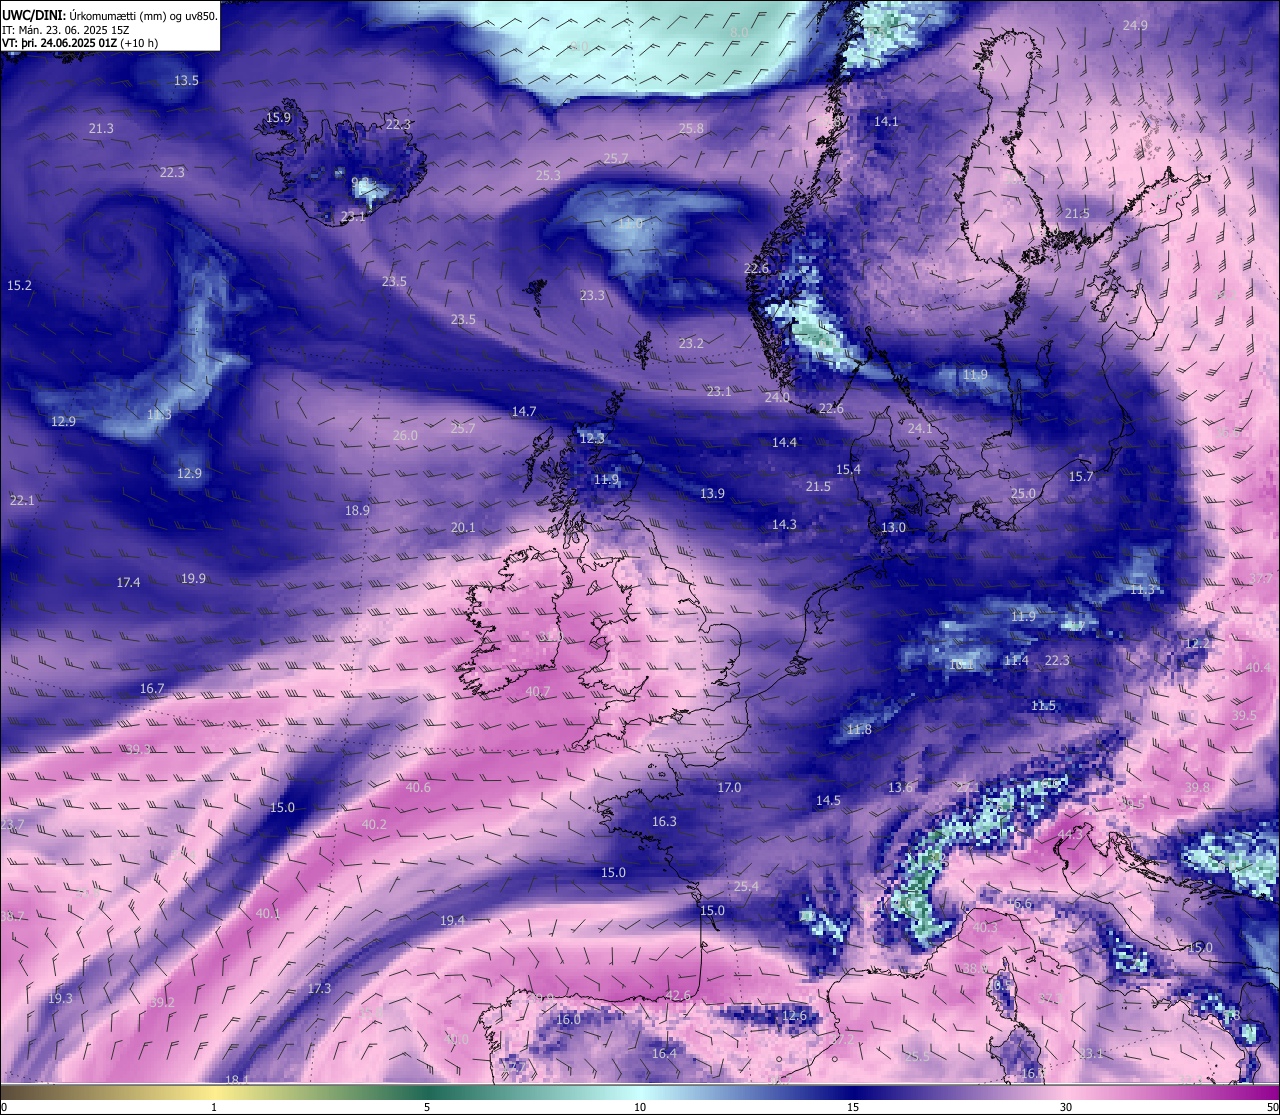1280x1115 pixels.
Task: Select the 15.9 value on northwest Iceland
Action: 278,118
